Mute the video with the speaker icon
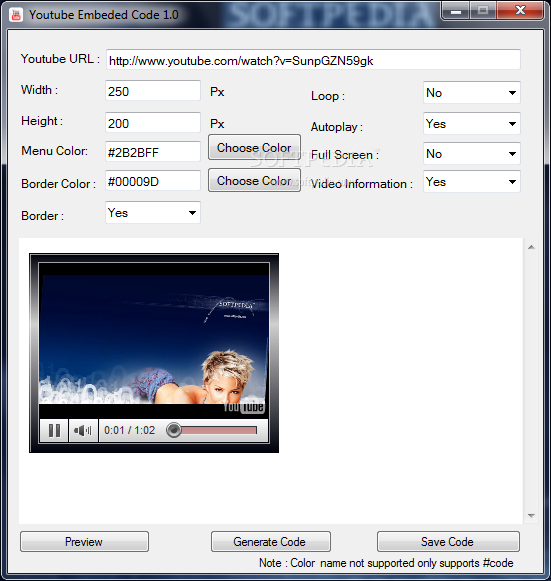The image size is (551, 581). click(83, 431)
